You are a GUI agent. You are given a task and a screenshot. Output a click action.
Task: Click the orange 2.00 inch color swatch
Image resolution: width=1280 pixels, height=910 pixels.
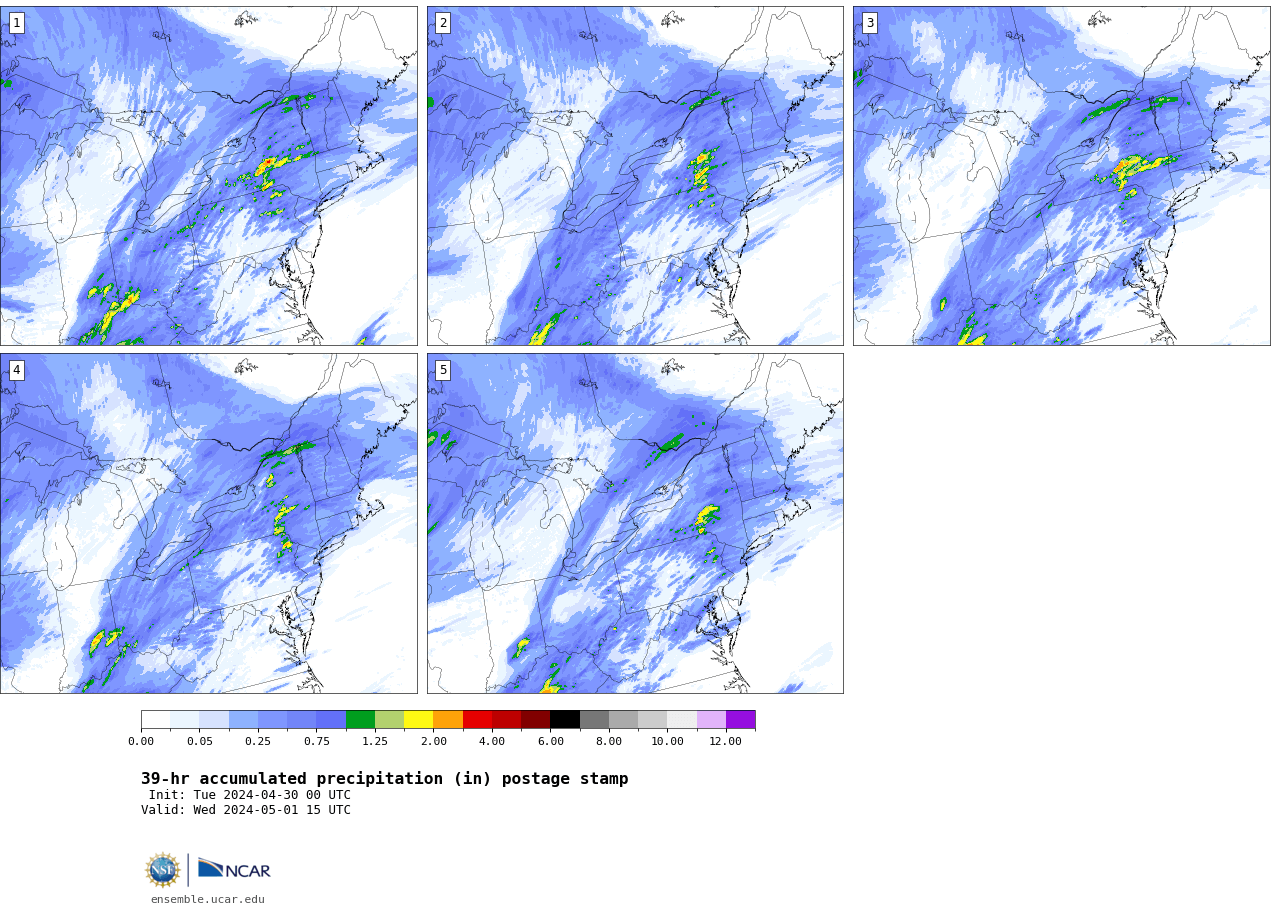pyautogui.click(x=448, y=720)
